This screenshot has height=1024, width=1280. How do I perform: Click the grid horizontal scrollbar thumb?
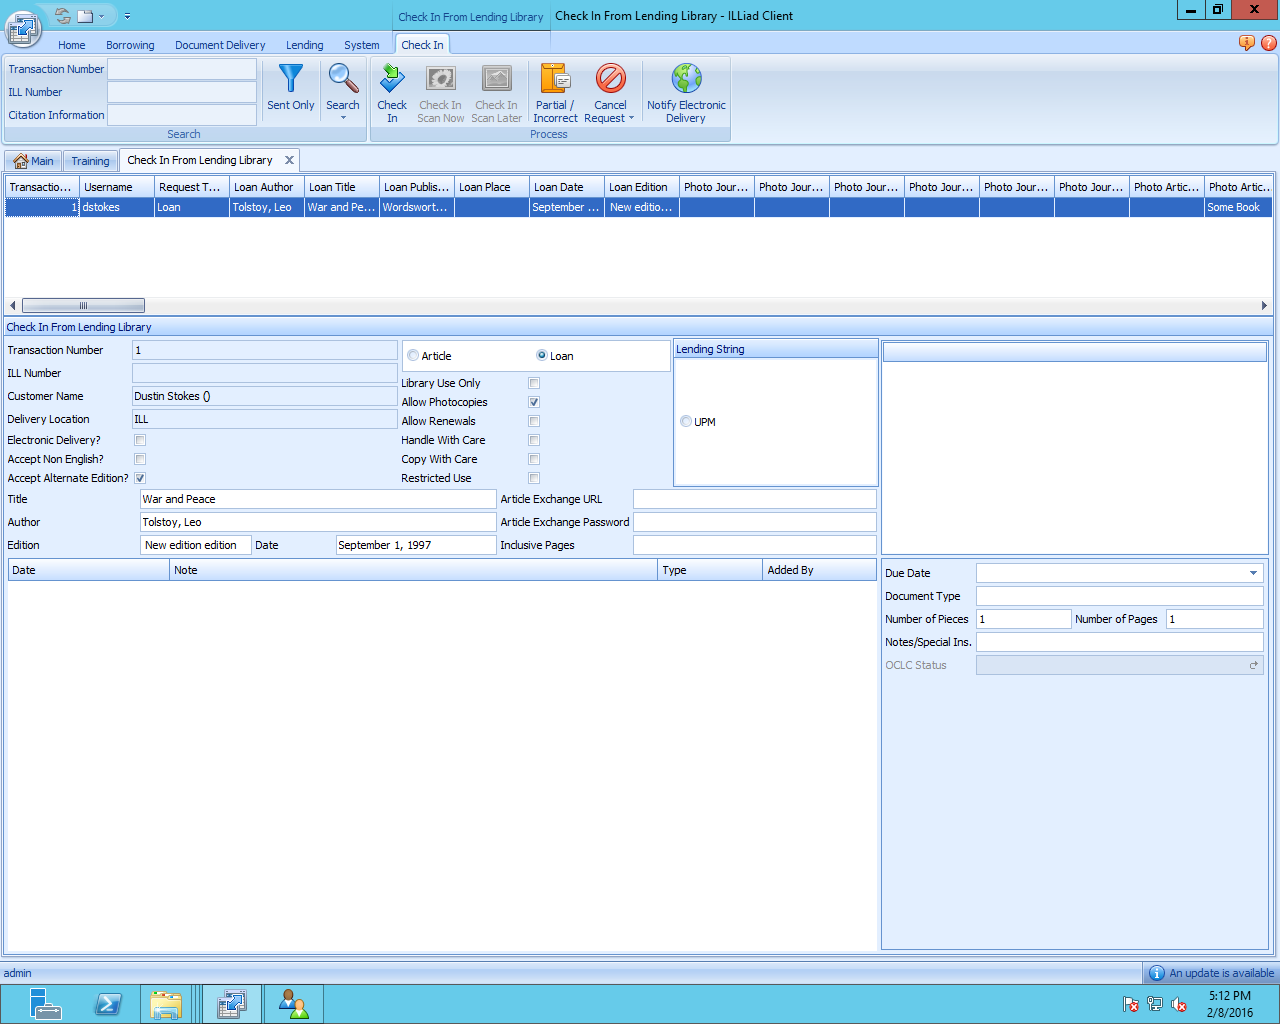click(83, 306)
